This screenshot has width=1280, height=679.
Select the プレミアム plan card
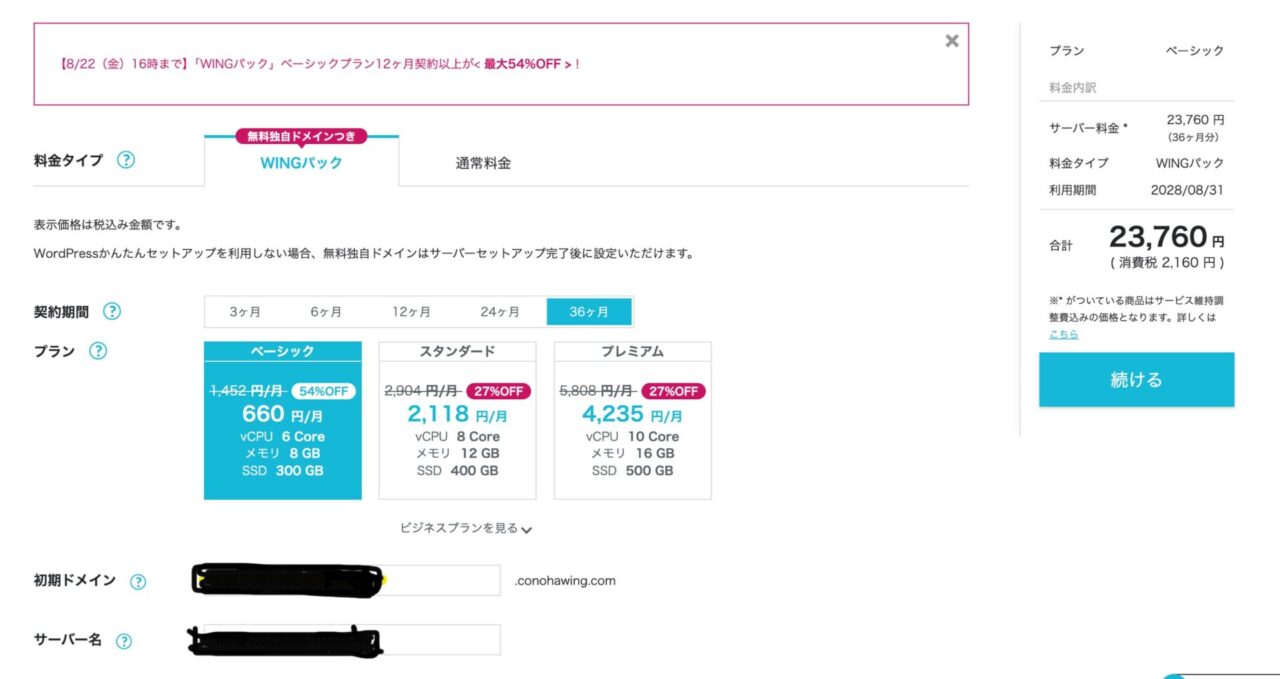[x=633, y=420]
